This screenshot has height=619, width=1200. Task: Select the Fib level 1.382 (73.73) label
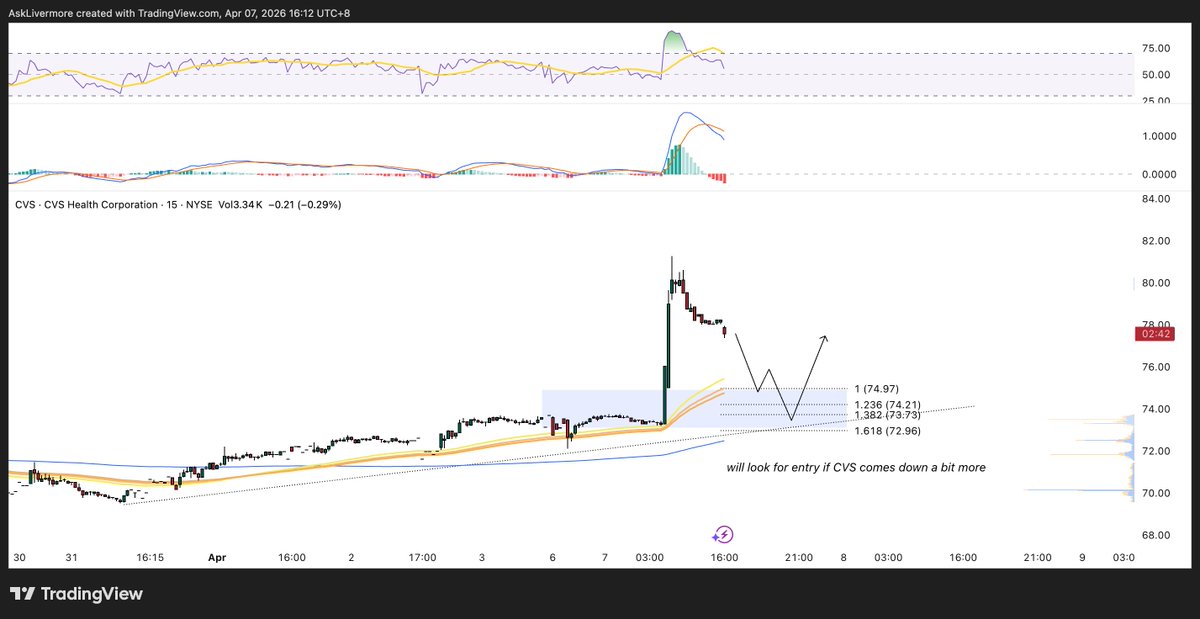[888, 415]
